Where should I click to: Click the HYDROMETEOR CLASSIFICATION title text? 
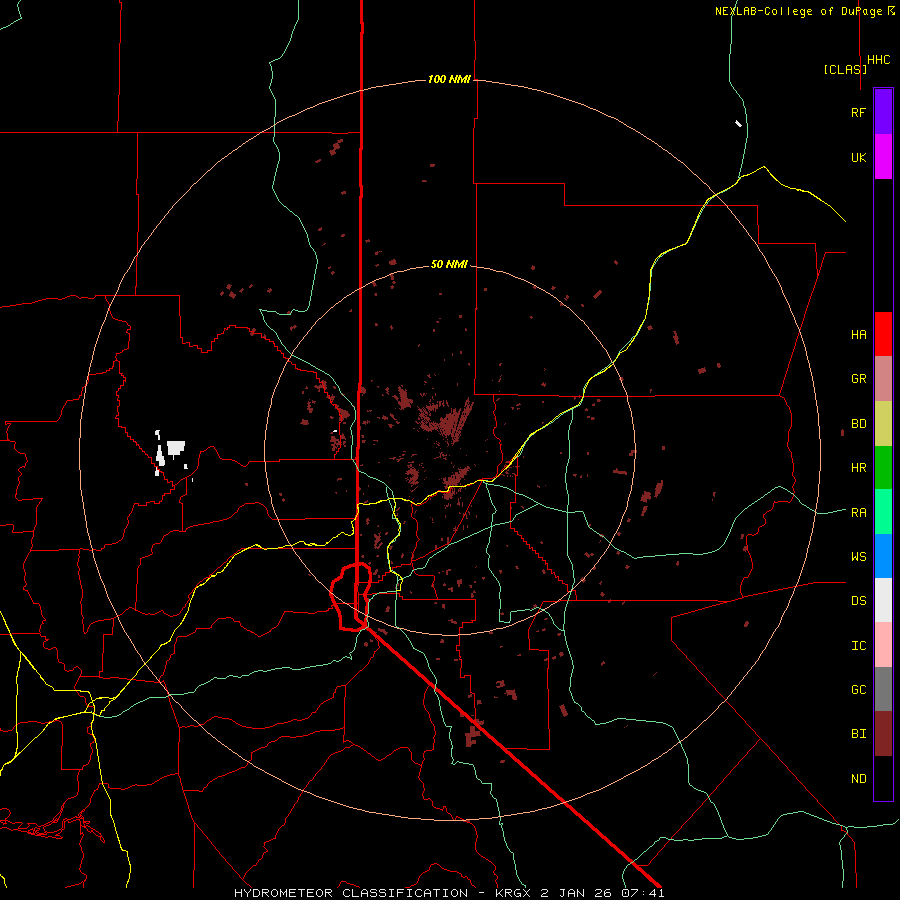pos(351,893)
